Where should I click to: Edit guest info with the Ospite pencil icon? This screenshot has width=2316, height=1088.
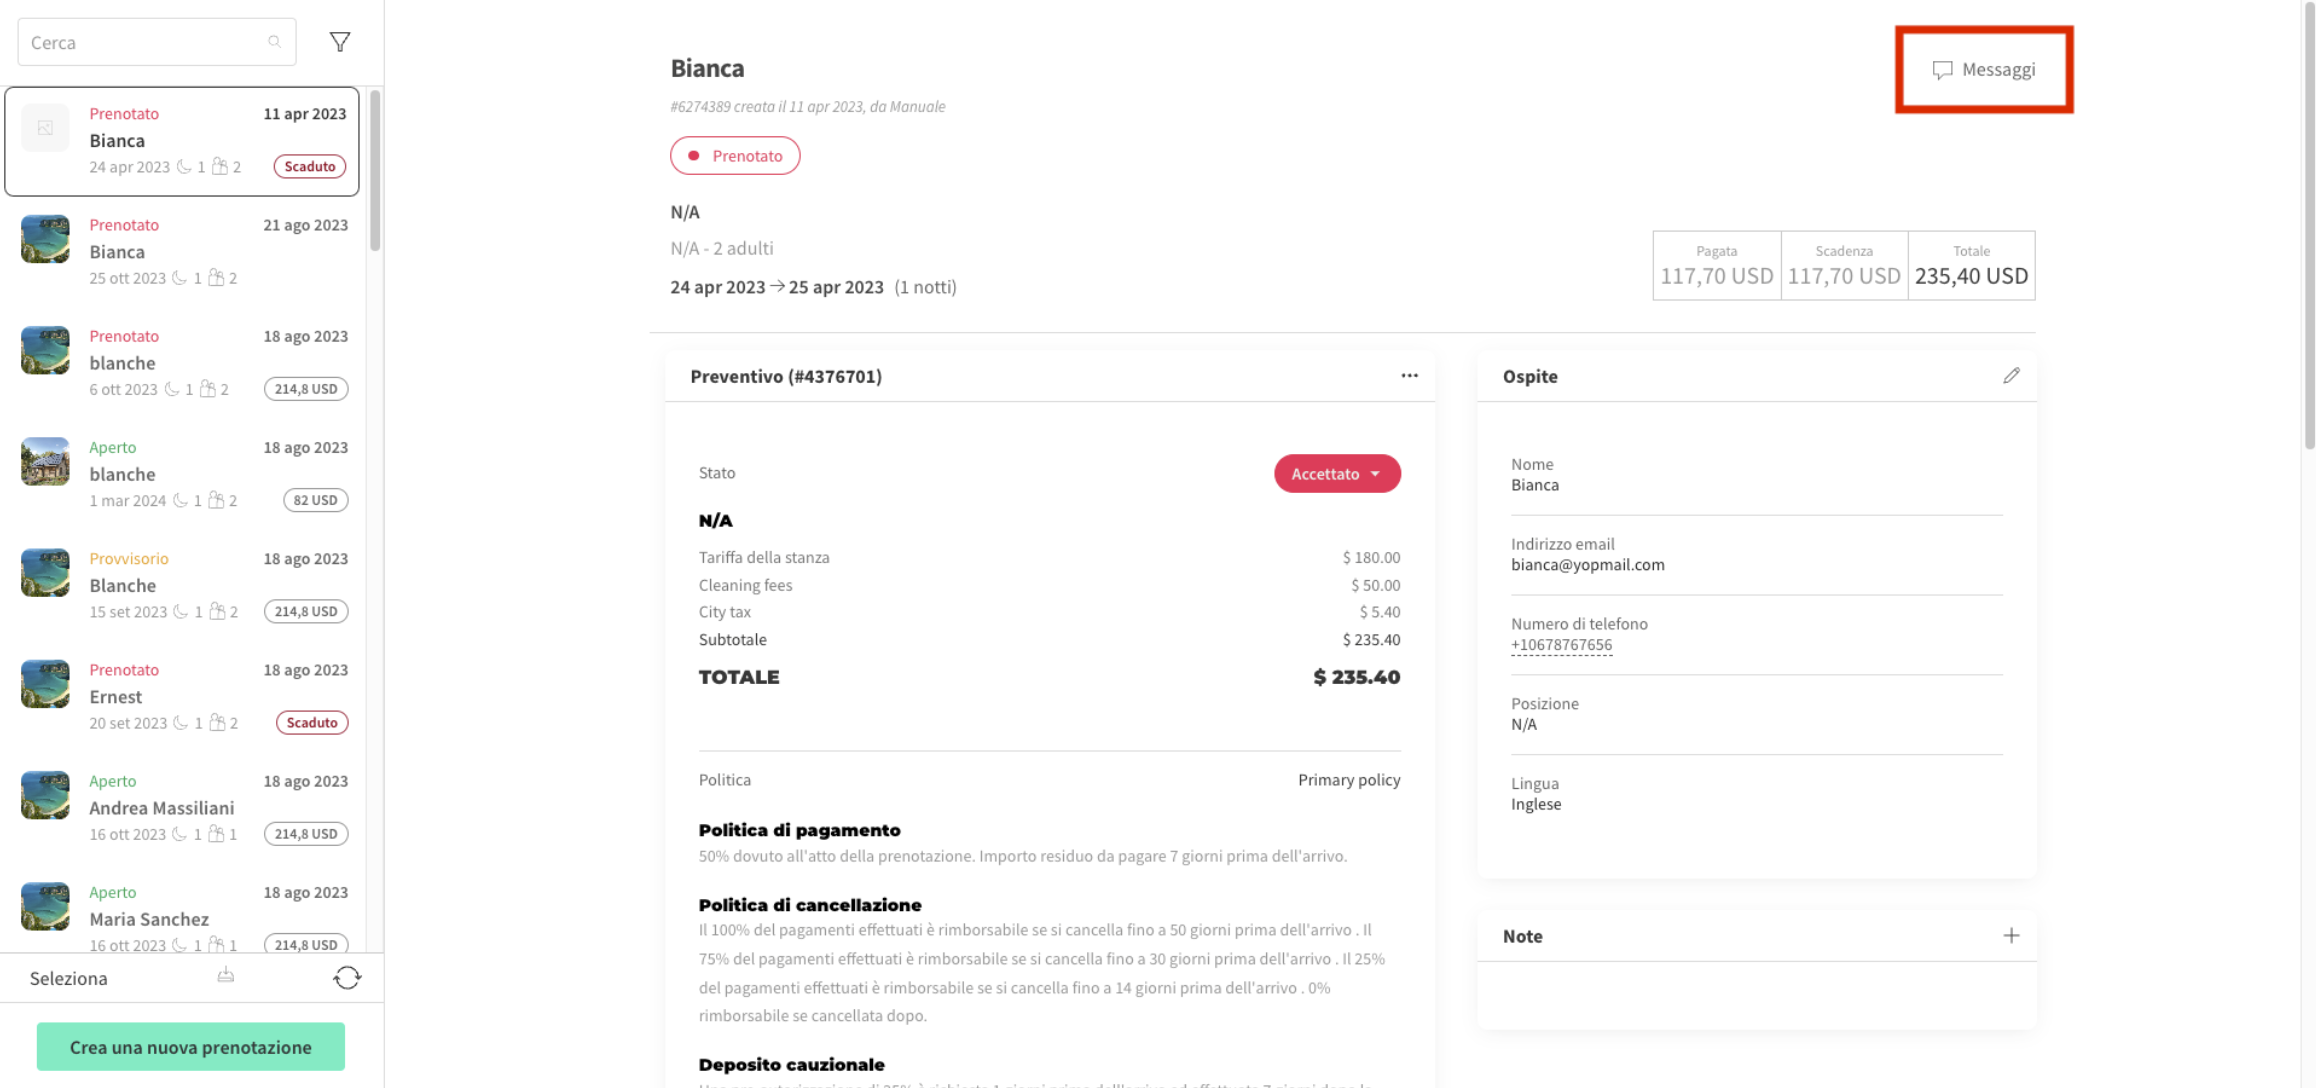2012,375
